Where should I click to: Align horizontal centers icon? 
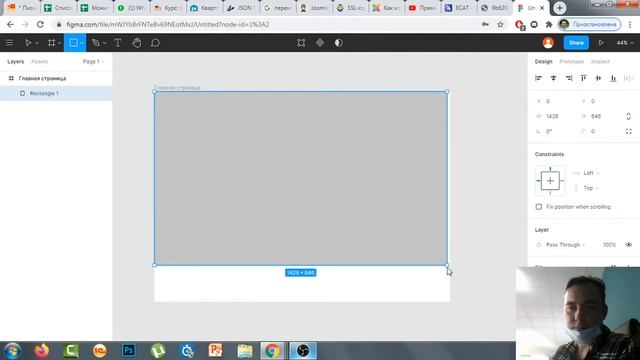(x=553, y=78)
